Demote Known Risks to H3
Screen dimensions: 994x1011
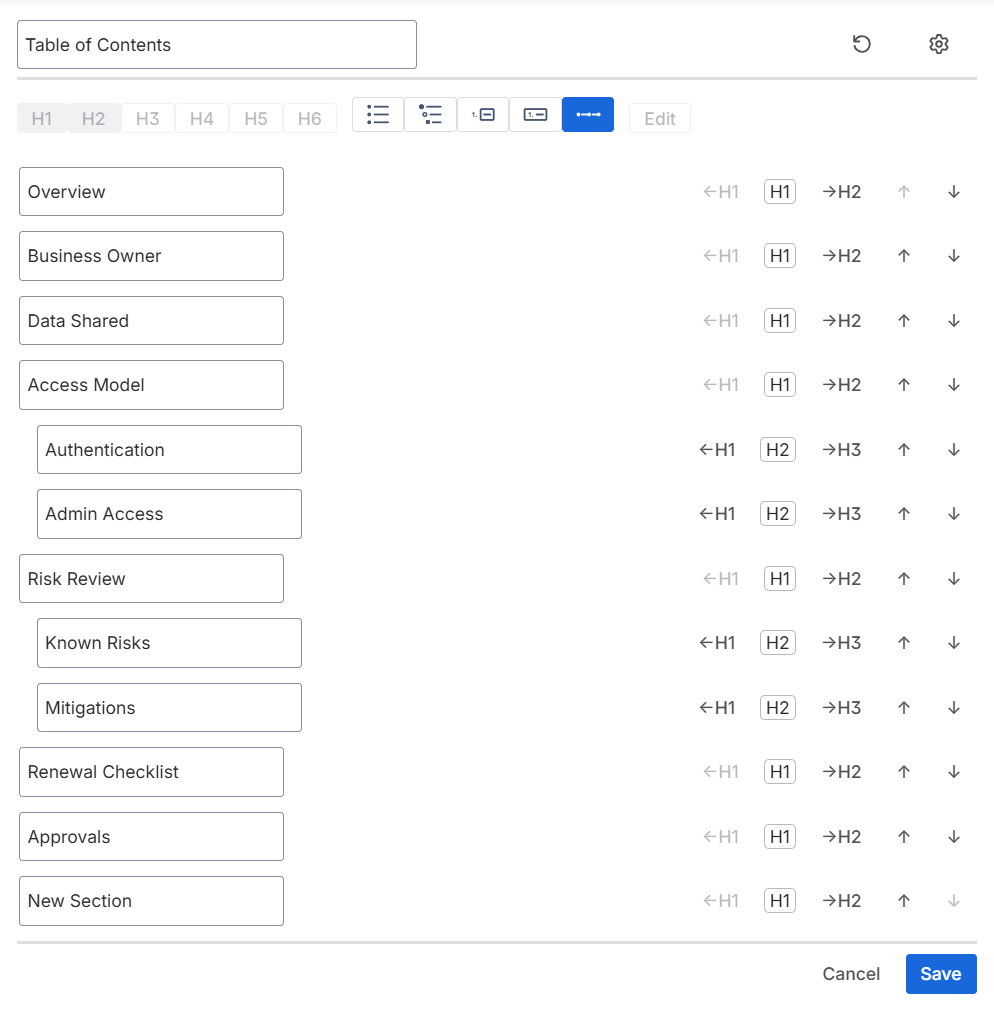click(842, 643)
